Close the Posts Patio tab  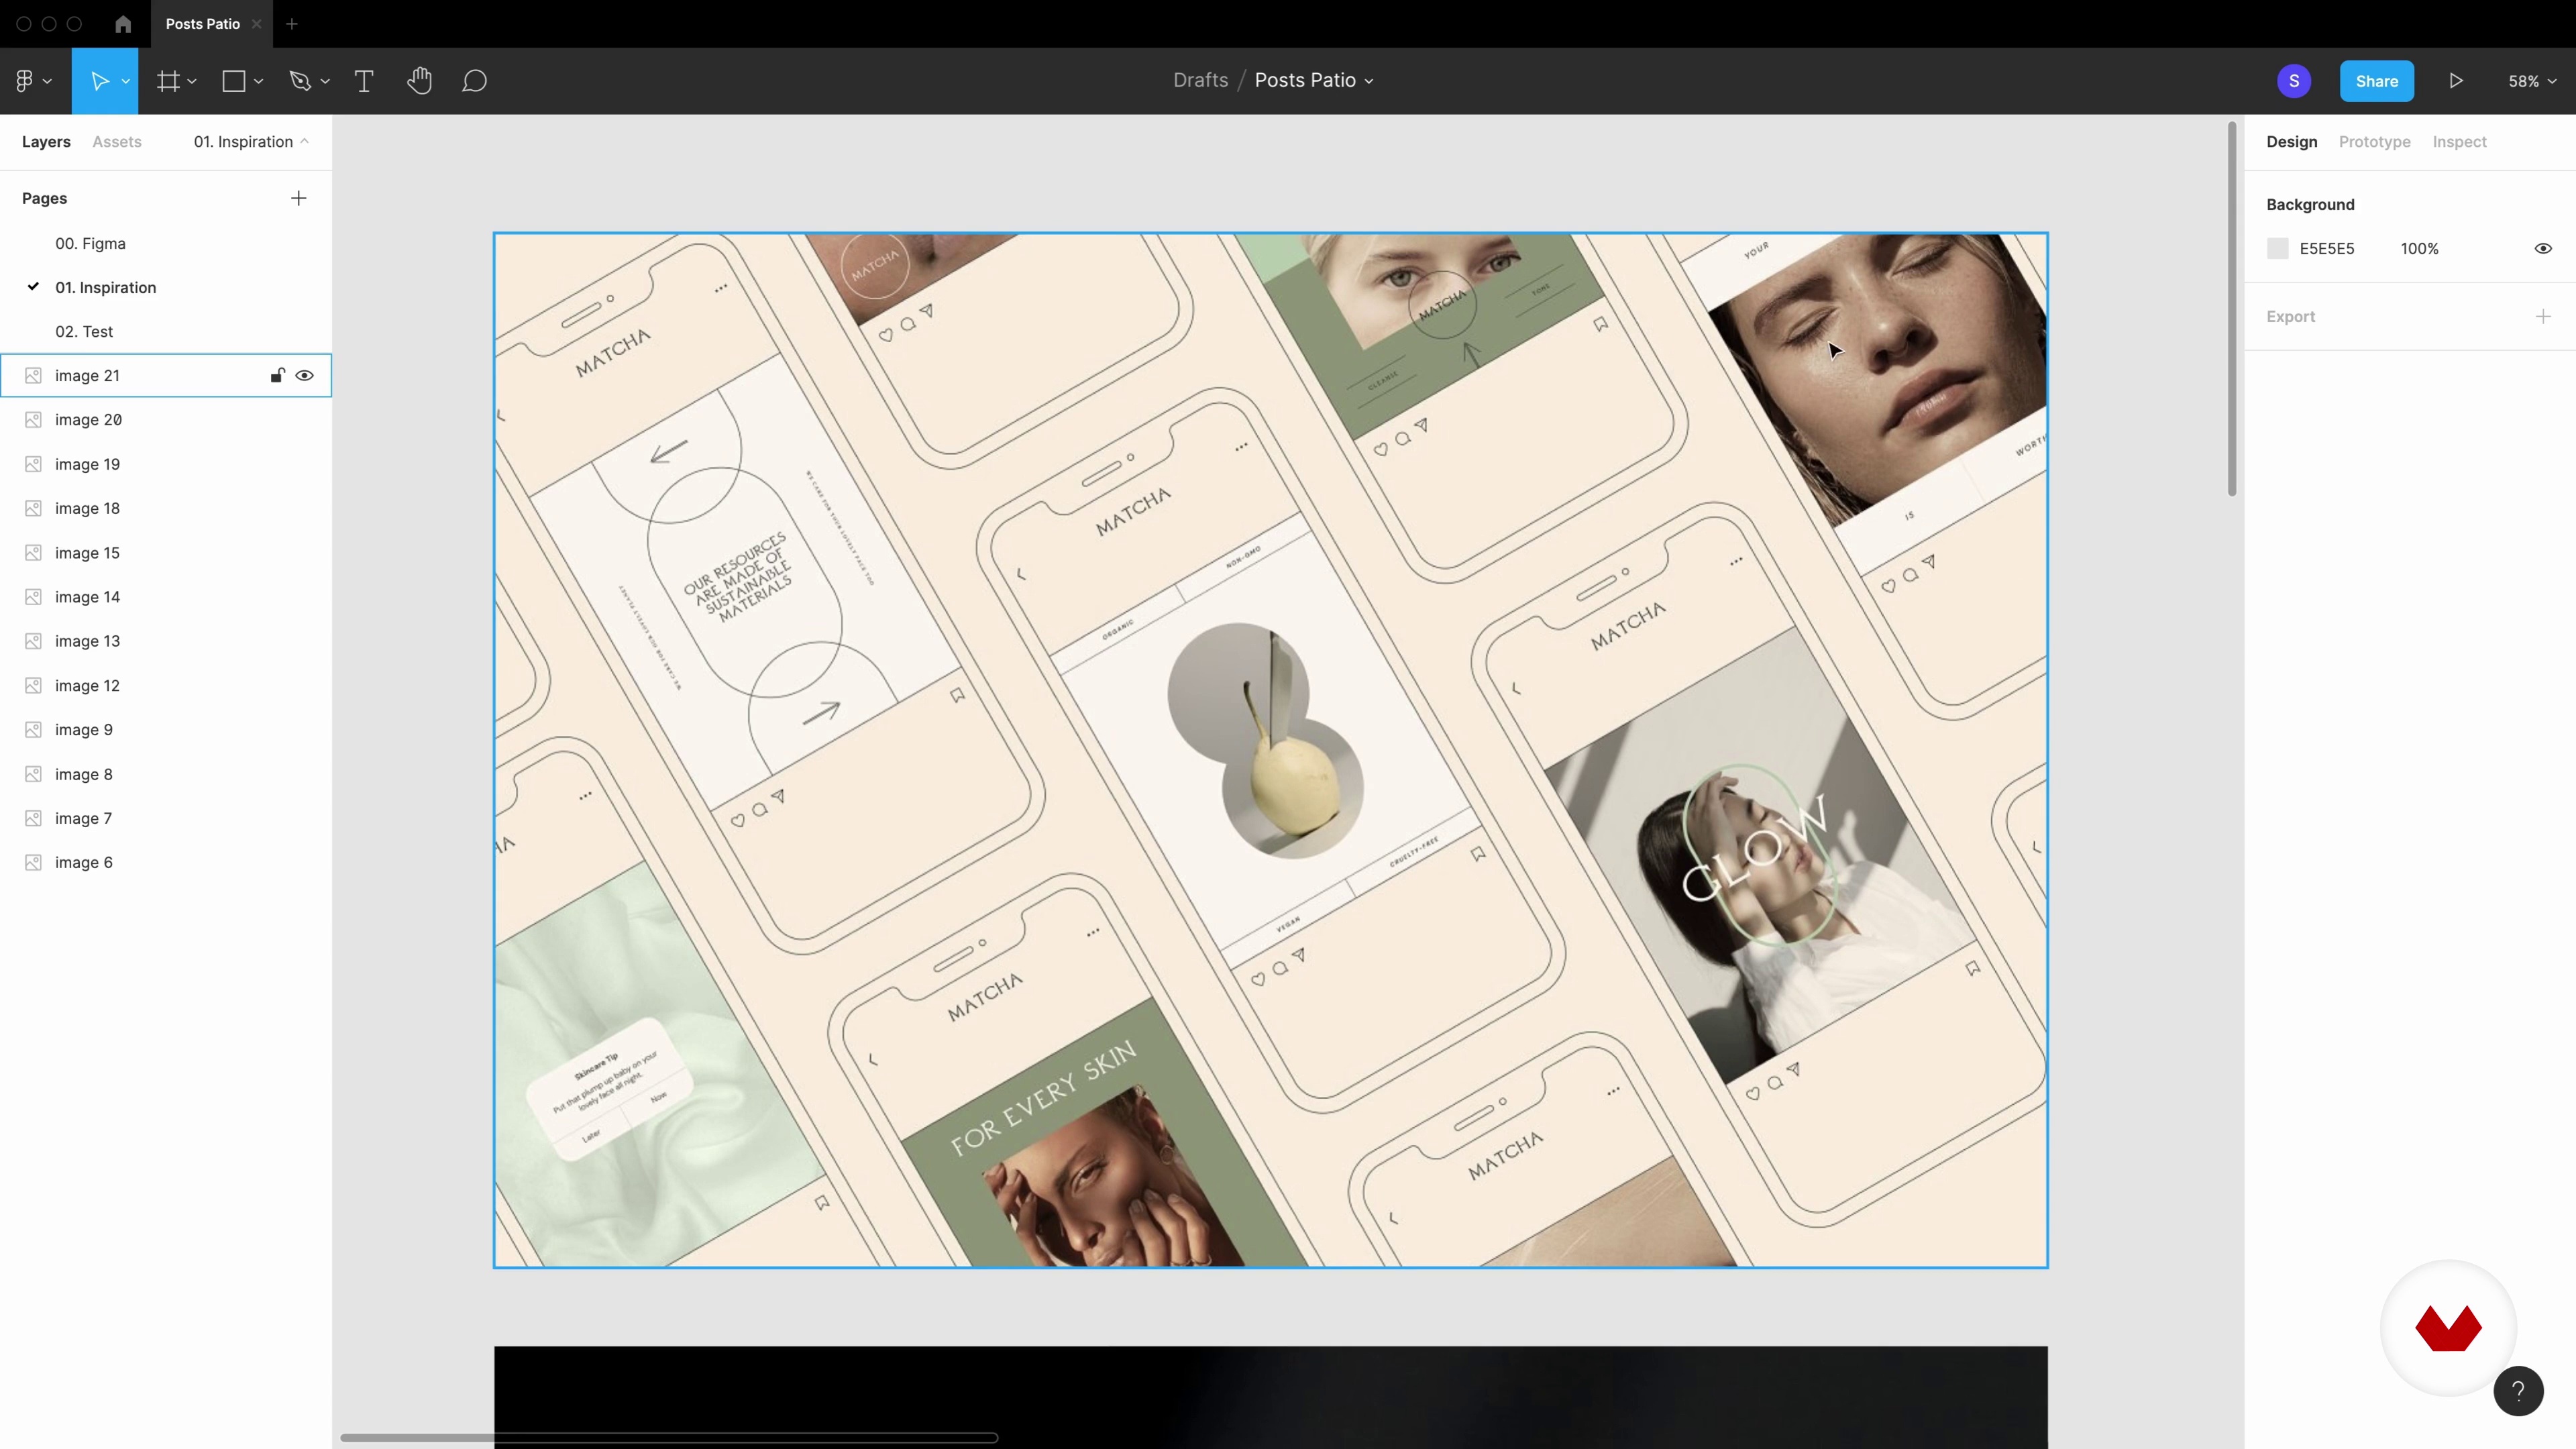(256, 24)
